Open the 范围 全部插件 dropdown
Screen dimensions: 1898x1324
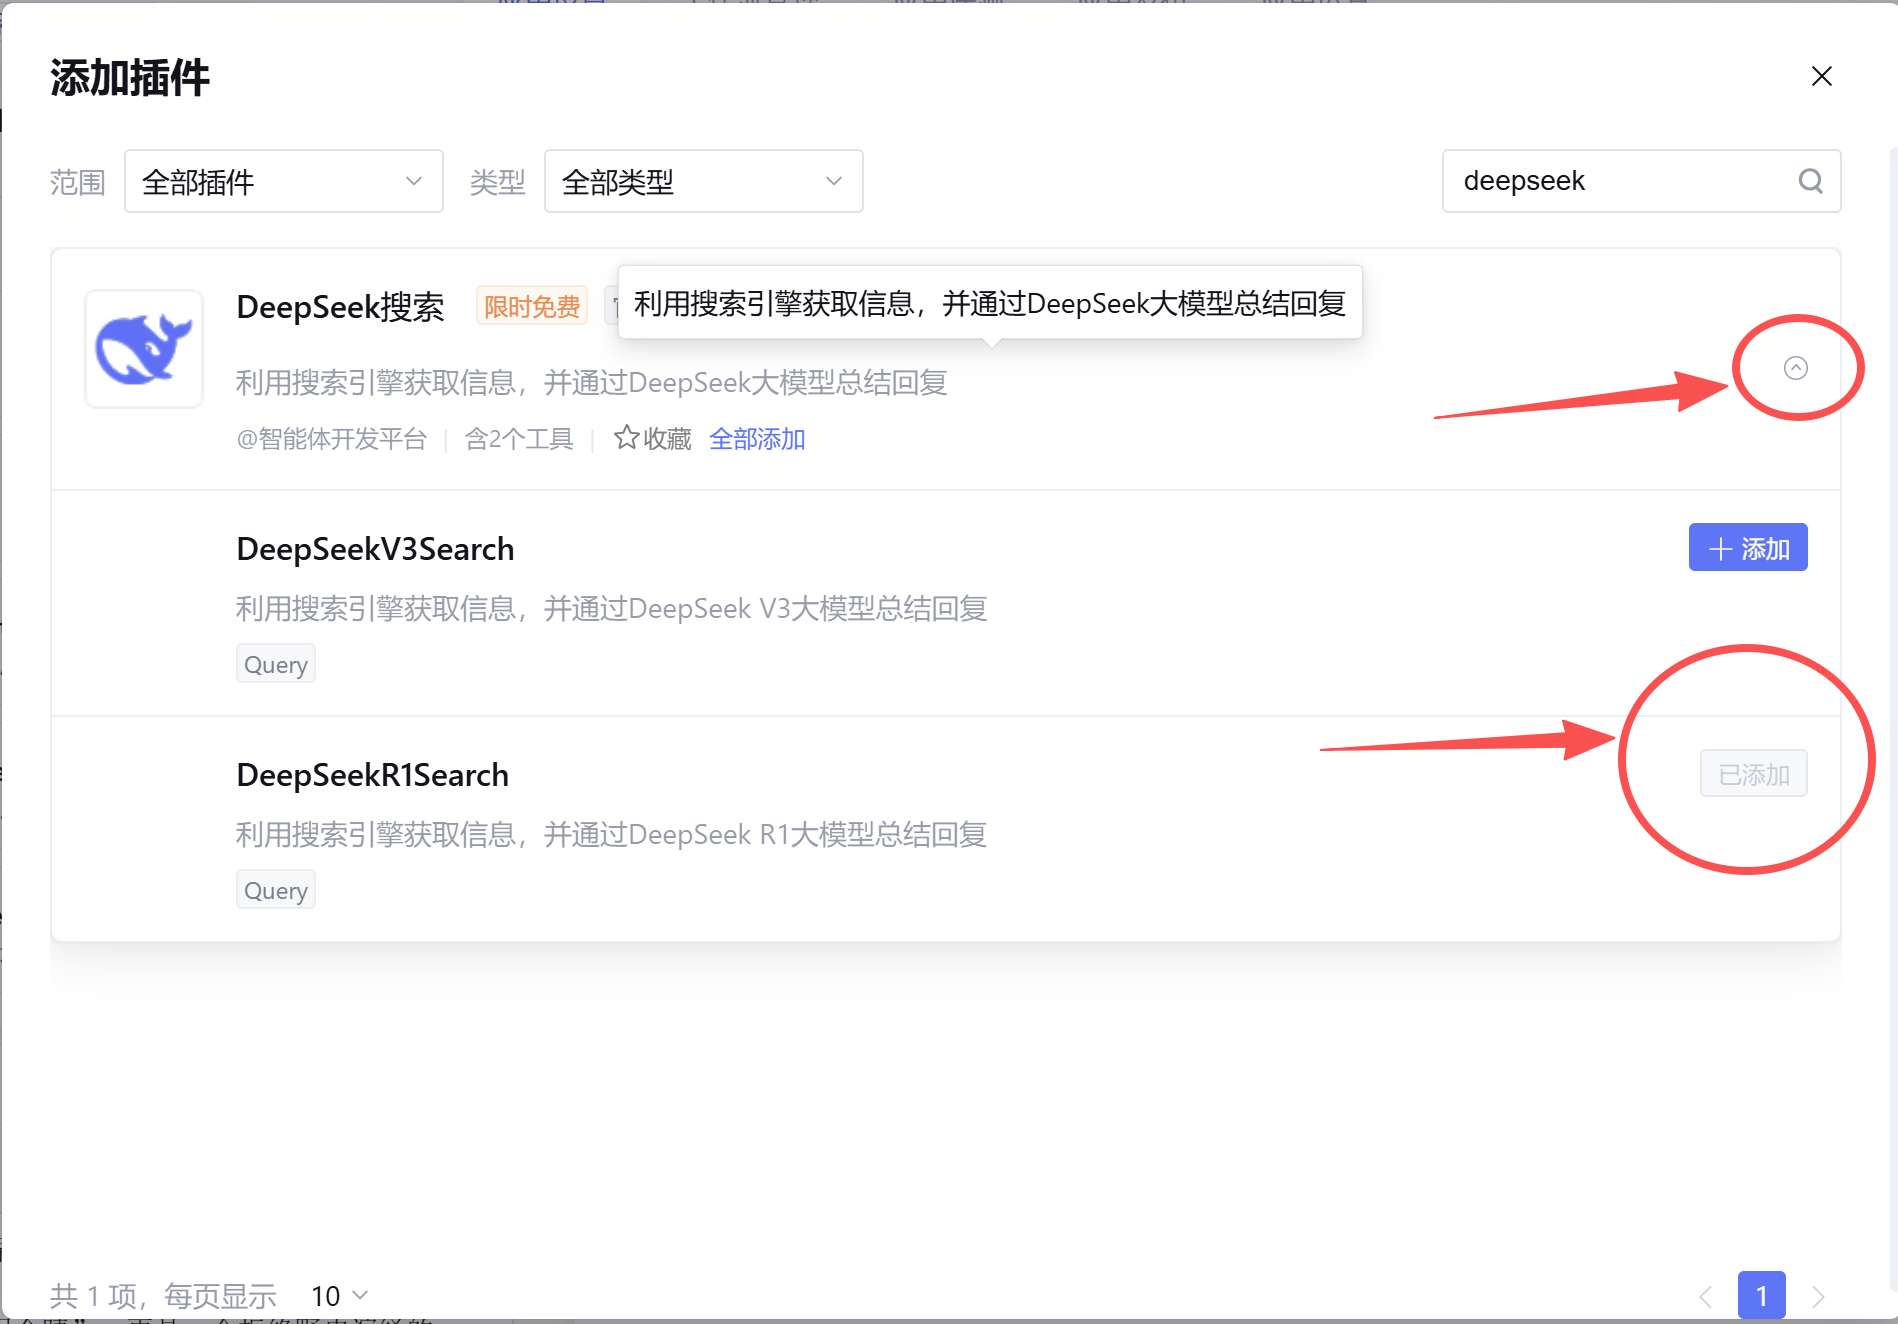pyautogui.click(x=283, y=181)
